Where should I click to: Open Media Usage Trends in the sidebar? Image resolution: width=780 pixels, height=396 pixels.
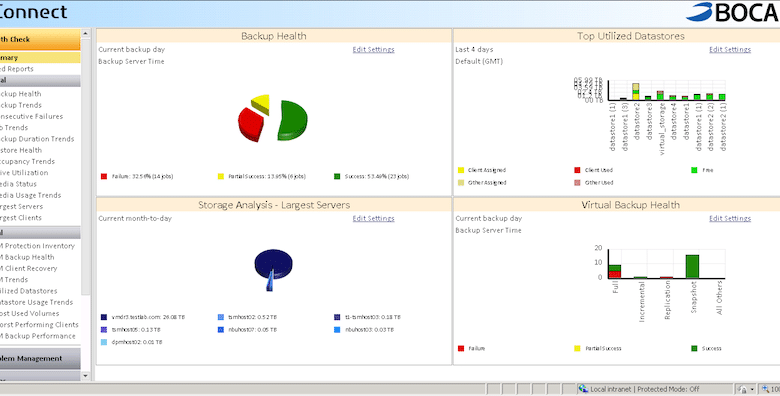30,195
